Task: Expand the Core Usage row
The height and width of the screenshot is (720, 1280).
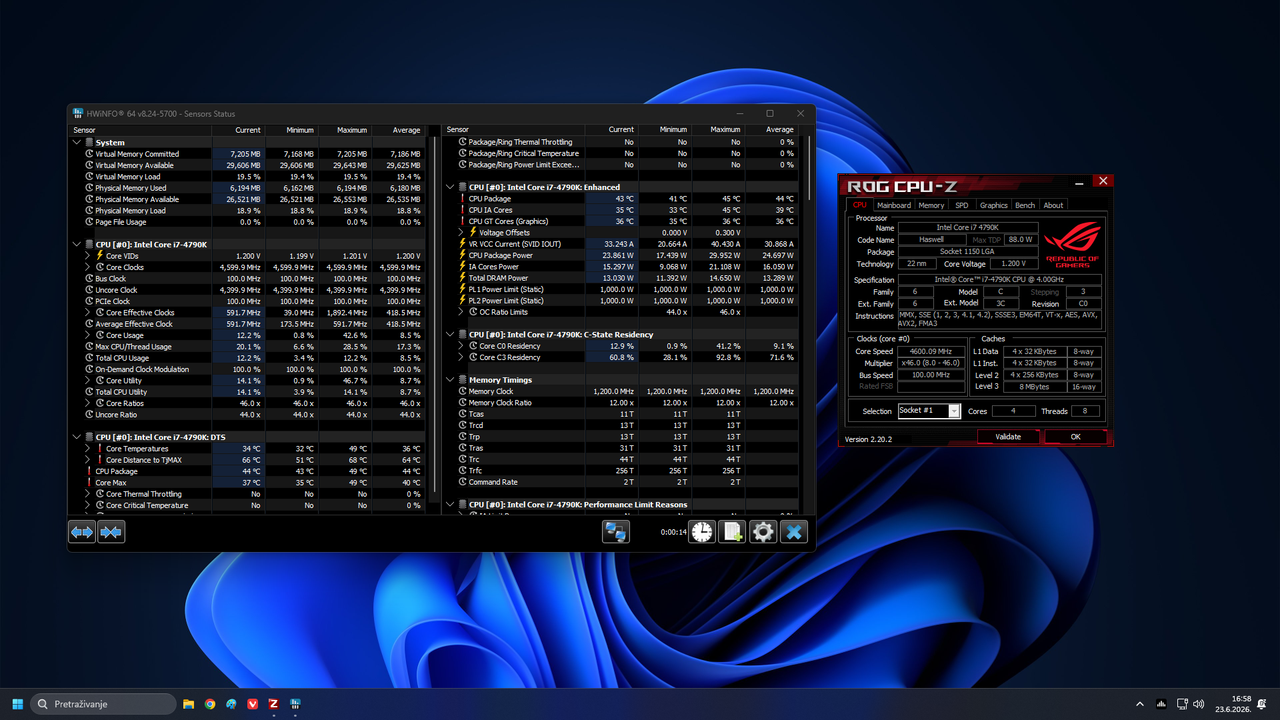Action: pyautogui.click(x=88, y=335)
